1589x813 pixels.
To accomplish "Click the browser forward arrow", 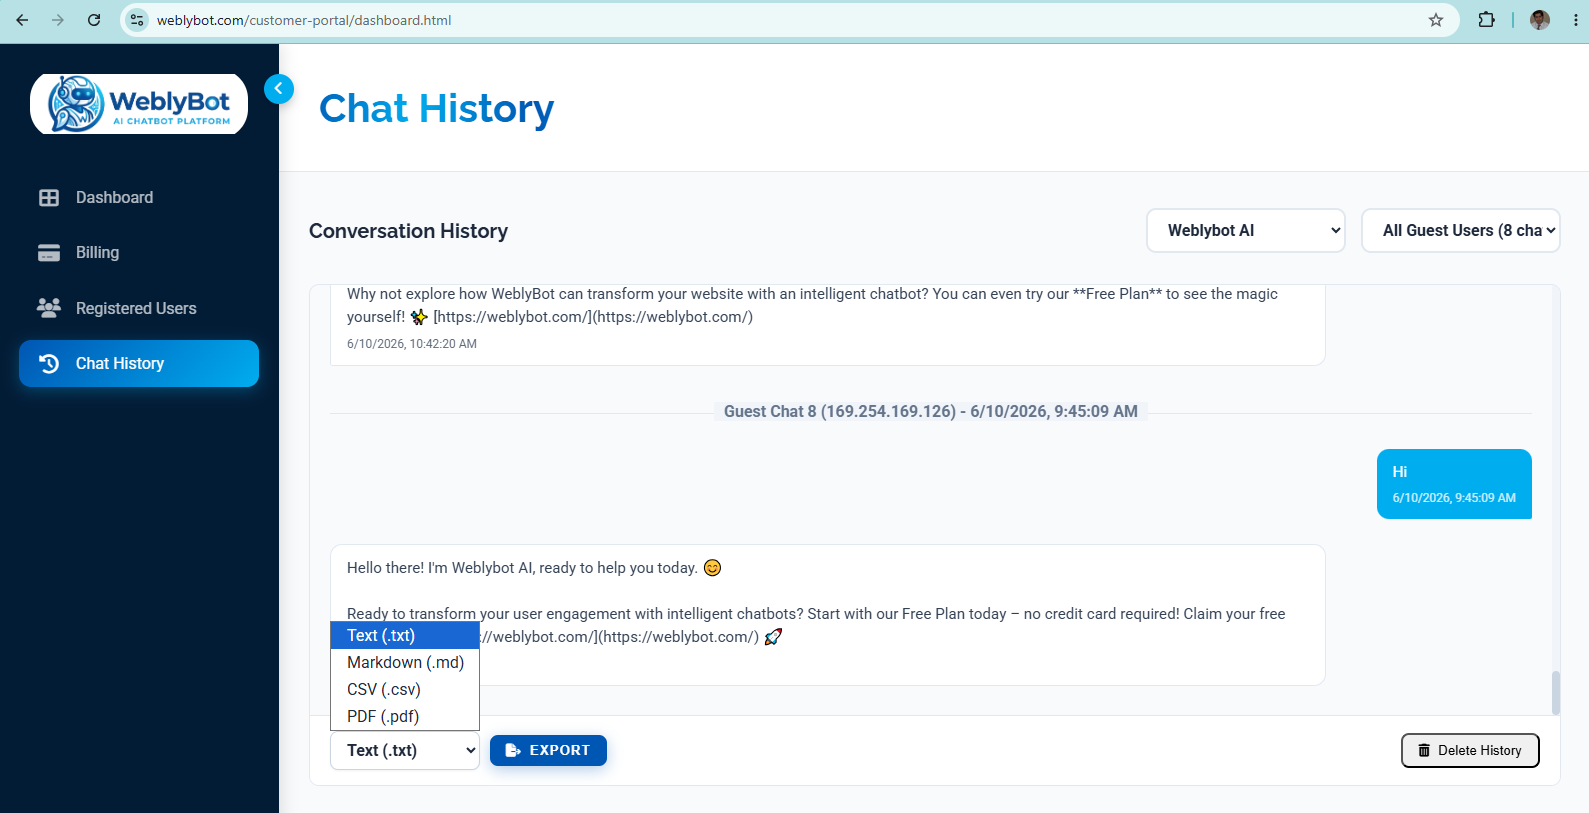I will point(58,20).
